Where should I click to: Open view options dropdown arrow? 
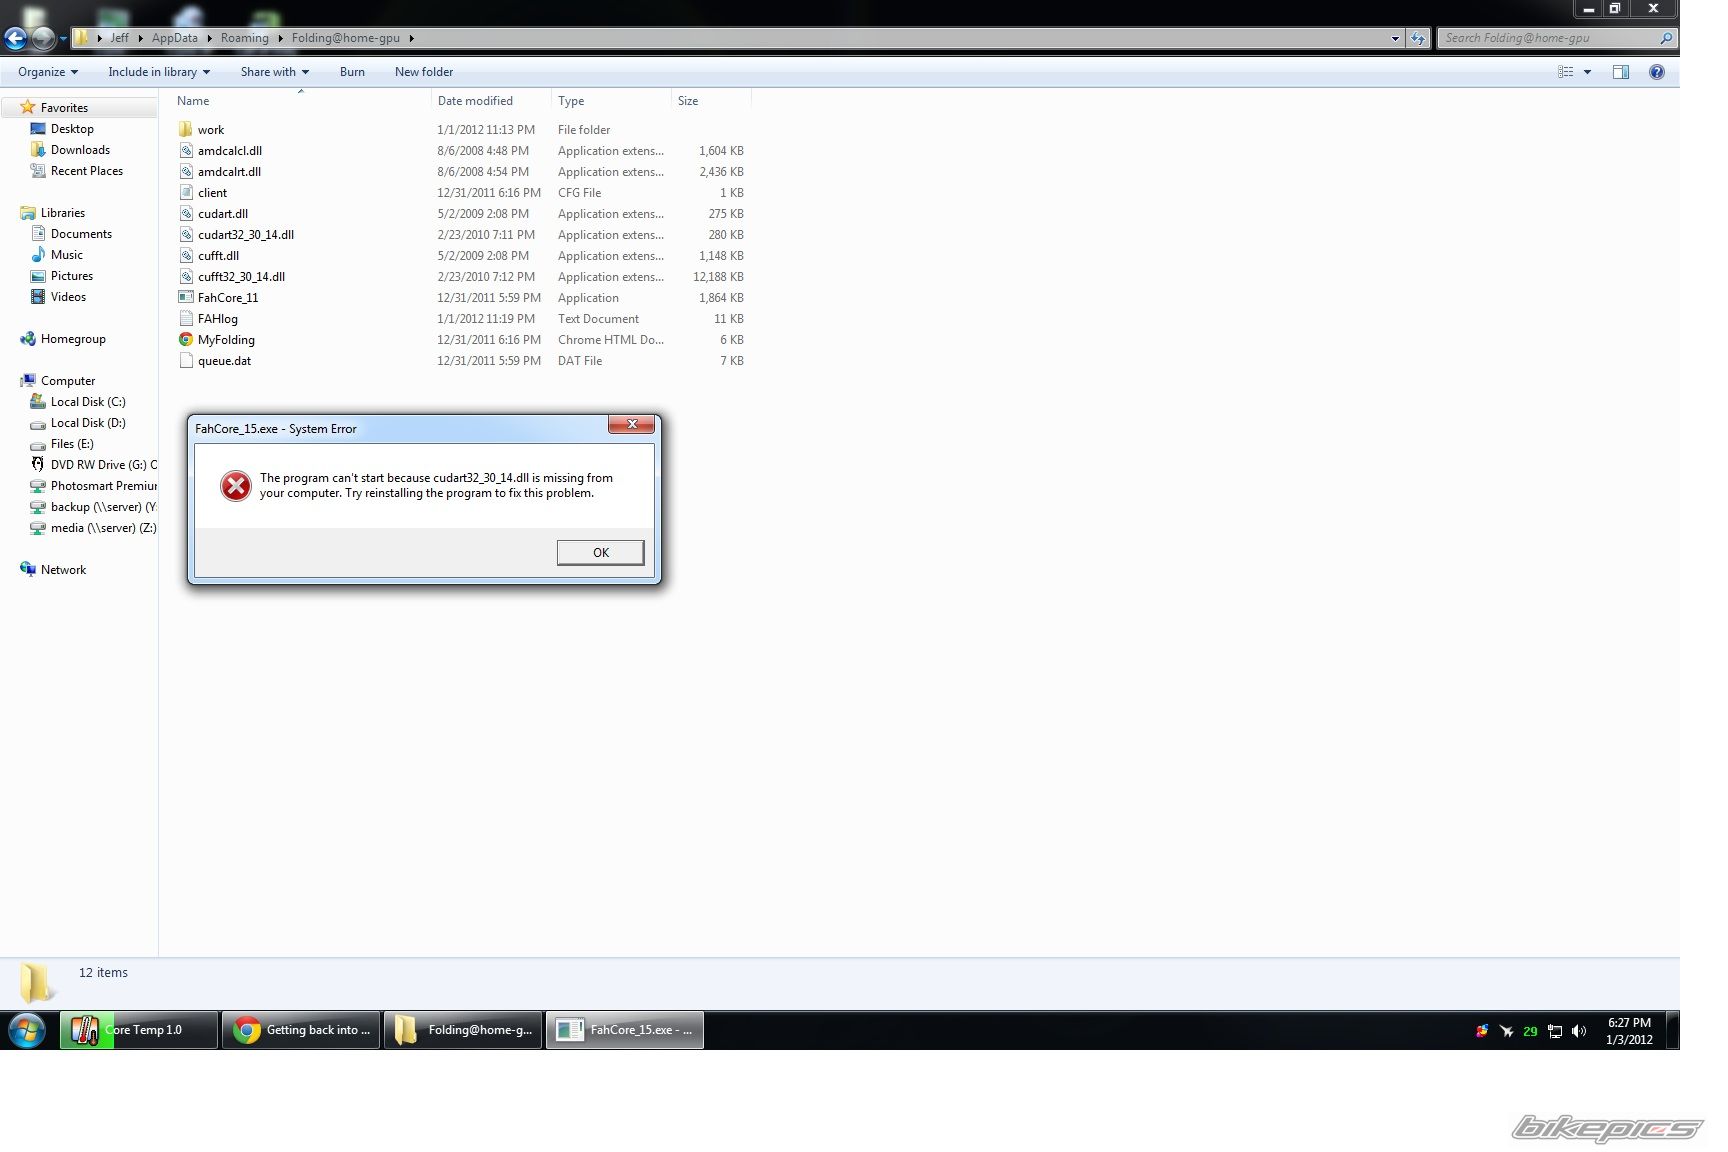pos(1587,72)
